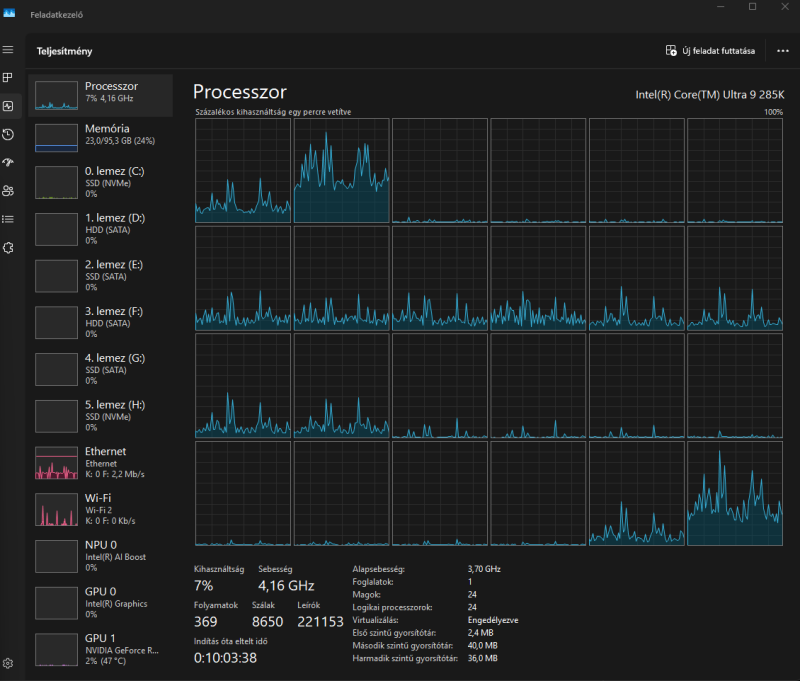Click the '4,16 GHz' speed value
Image resolution: width=800 pixels, height=681 pixels.
286,586
